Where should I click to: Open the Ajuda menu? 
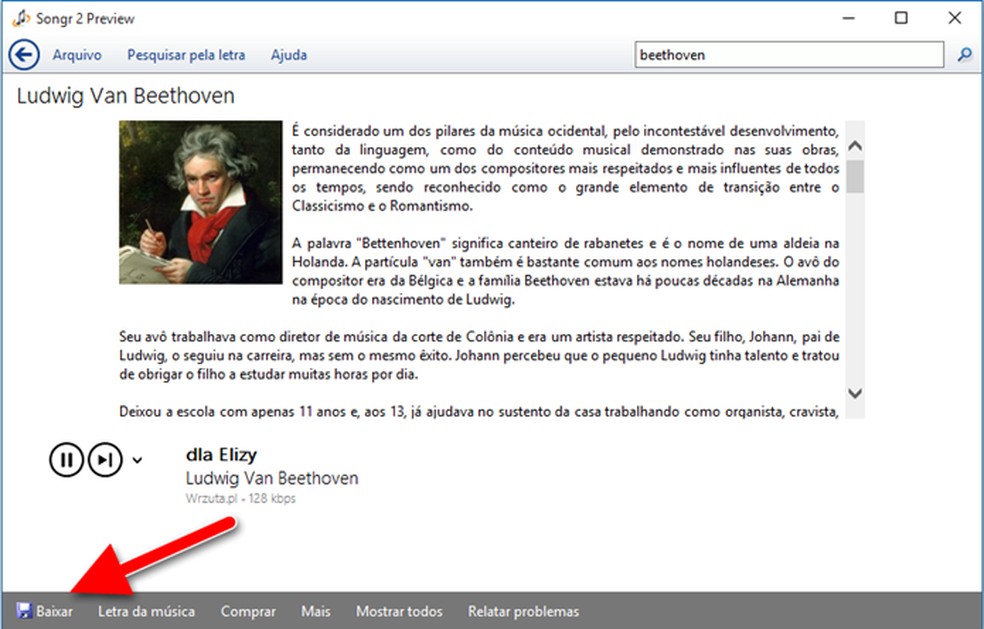[x=289, y=55]
